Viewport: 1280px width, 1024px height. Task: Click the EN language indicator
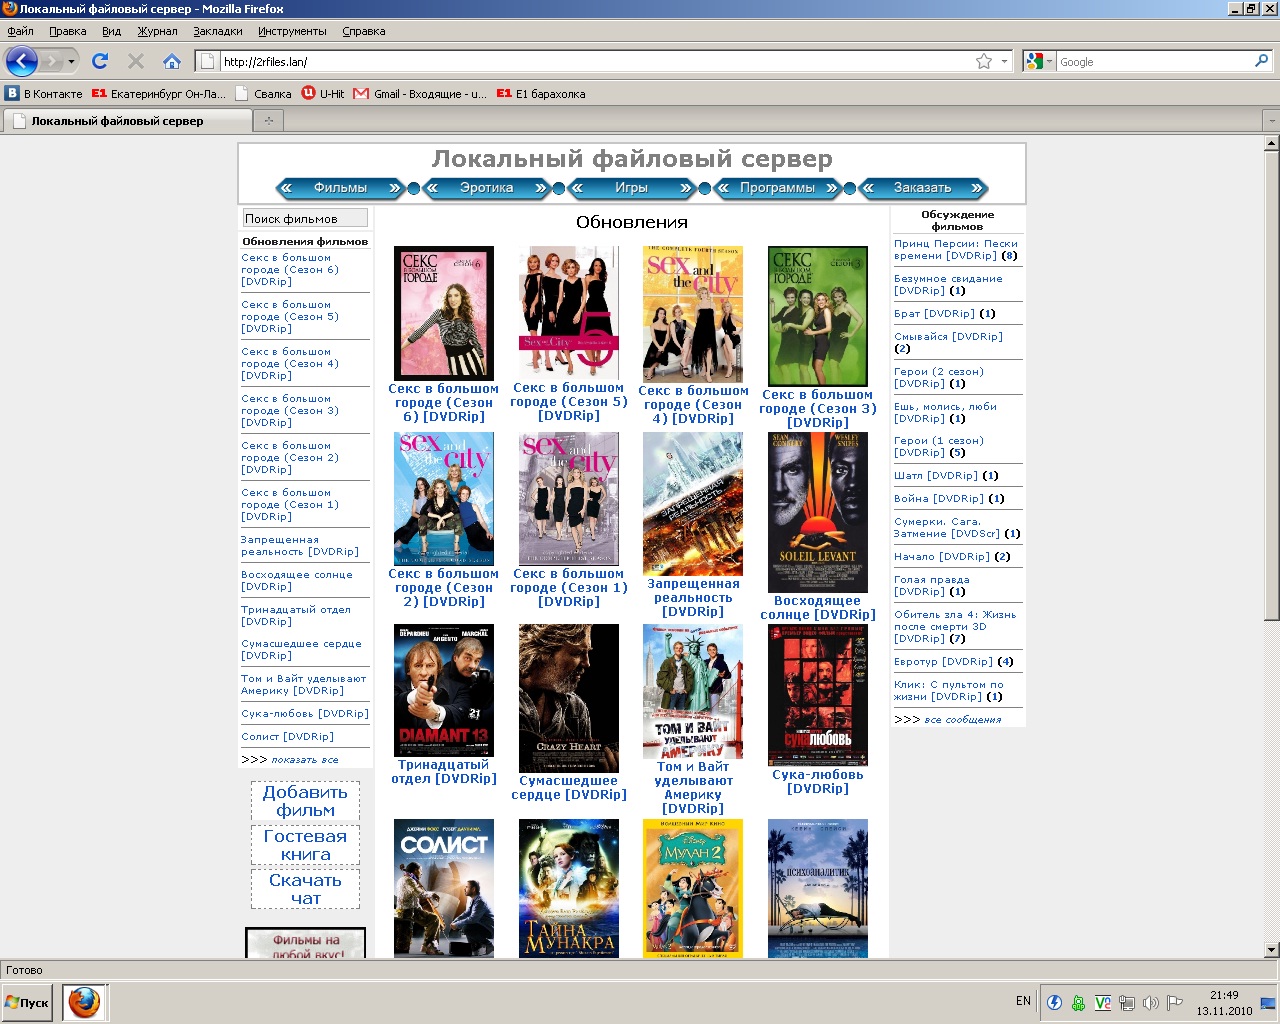(1023, 1001)
